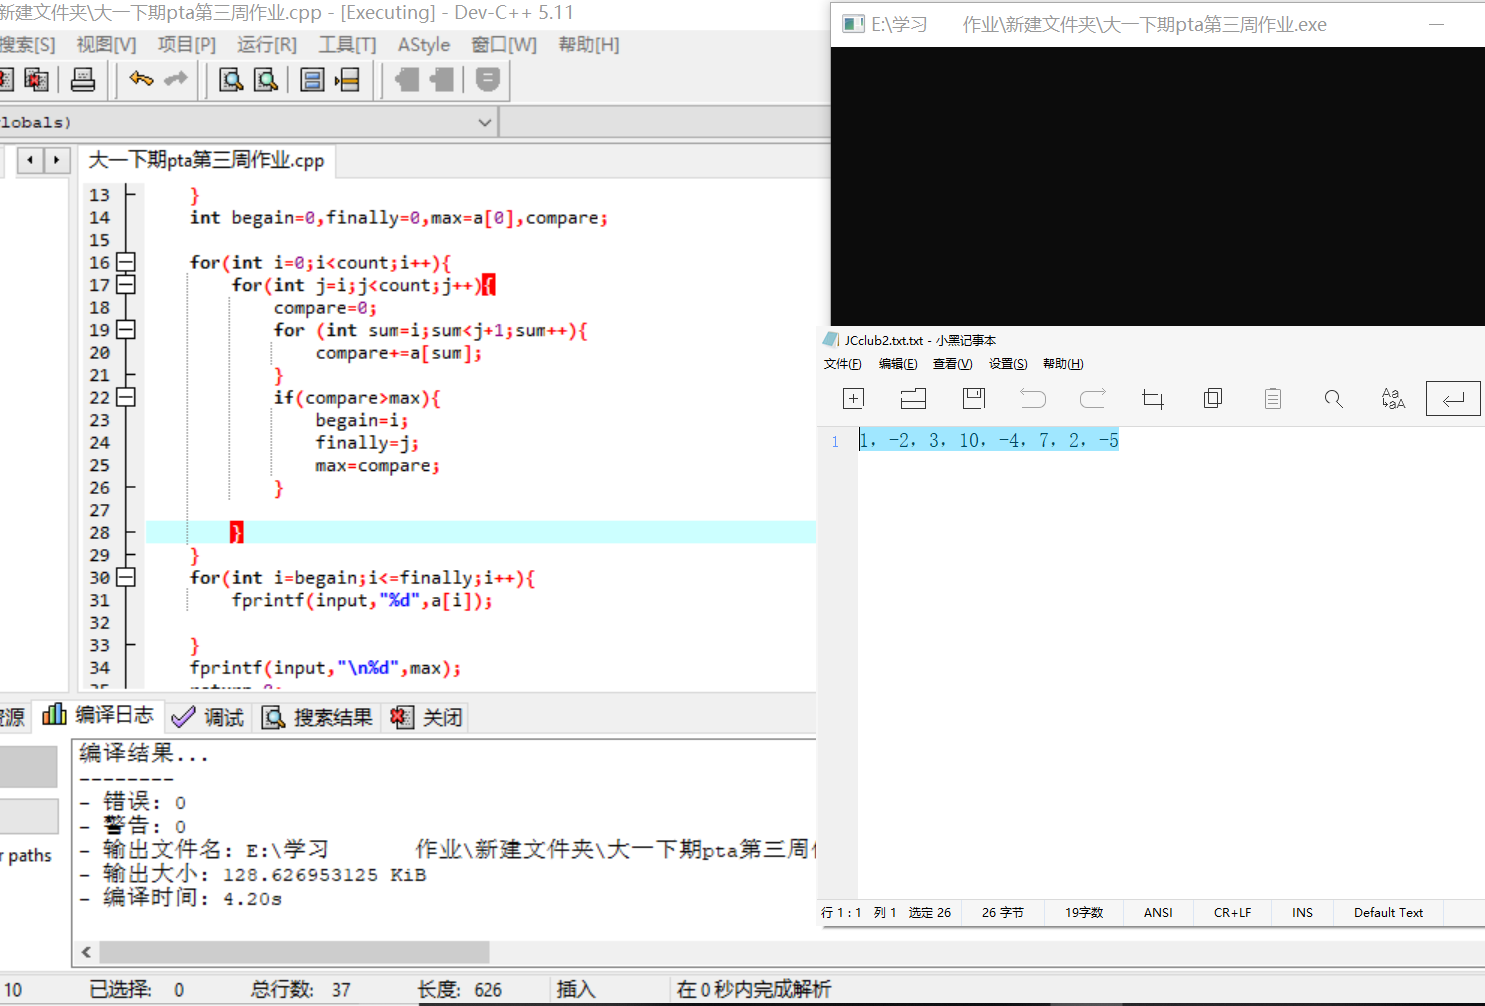Click the printer icon in Dev-C++ toolbar
Image resolution: width=1485 pixels, height=1006 pixels.
click(x=83, y=79)
